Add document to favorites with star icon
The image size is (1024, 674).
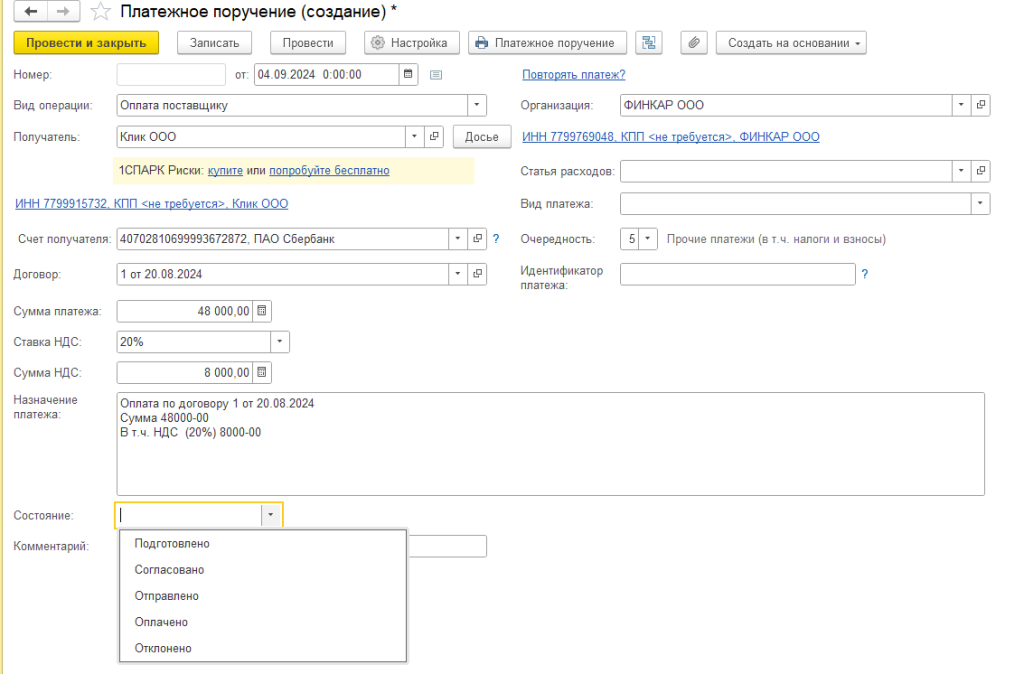100,12
